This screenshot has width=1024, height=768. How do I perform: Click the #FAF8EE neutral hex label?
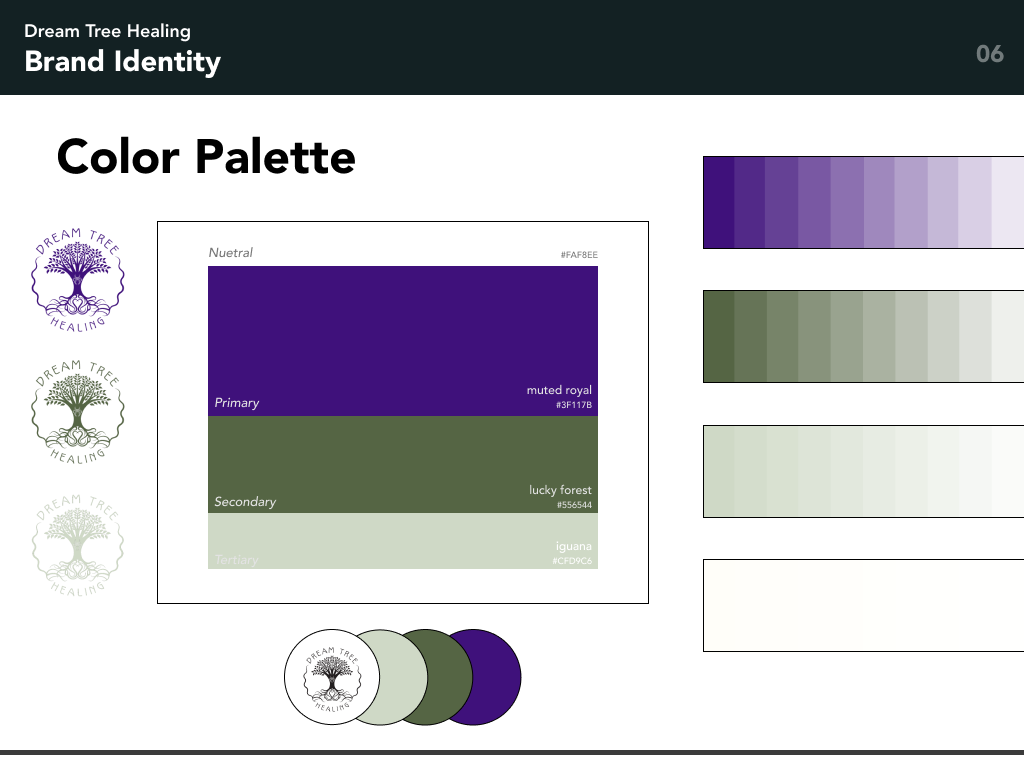point(578,254)
